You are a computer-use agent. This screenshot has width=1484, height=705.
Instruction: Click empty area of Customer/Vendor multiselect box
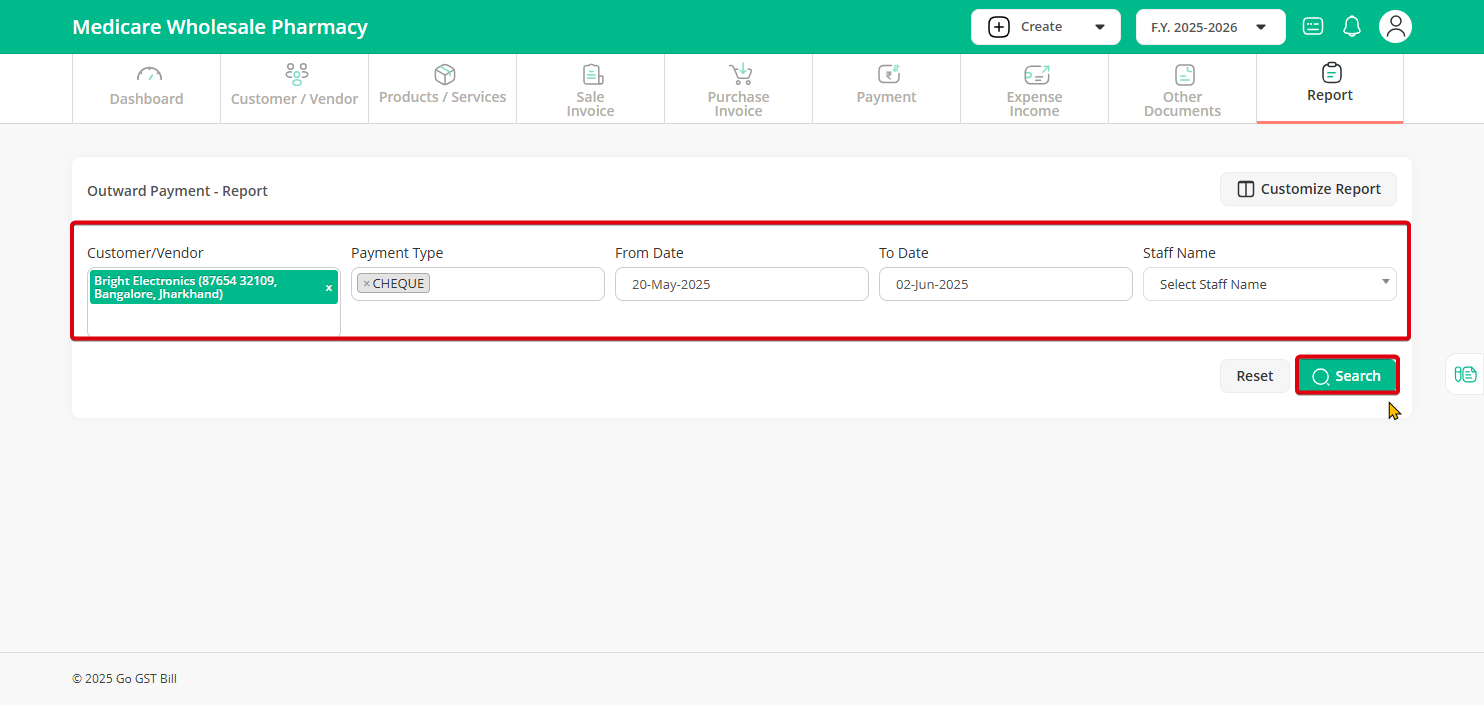point(214,320)
